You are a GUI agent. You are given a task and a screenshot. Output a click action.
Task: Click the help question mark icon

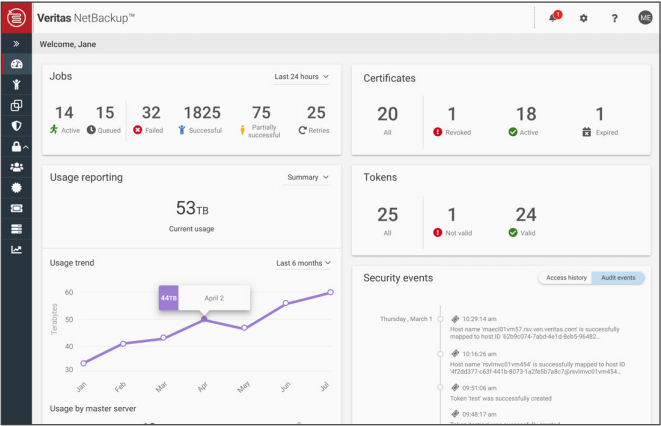click(x=615, y=18)
